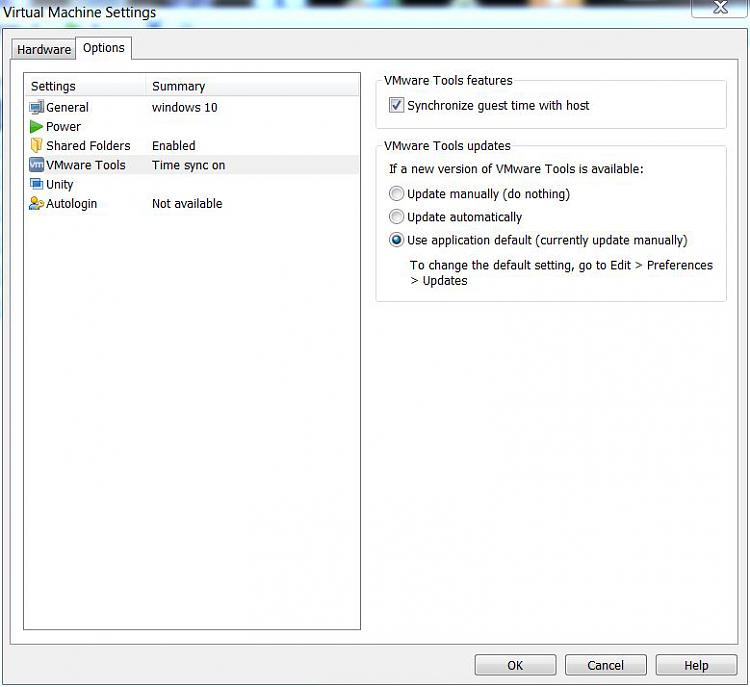Viewport: 750px width, 687px height.
Task: Click the Unity windows icon
Action: 36,184
